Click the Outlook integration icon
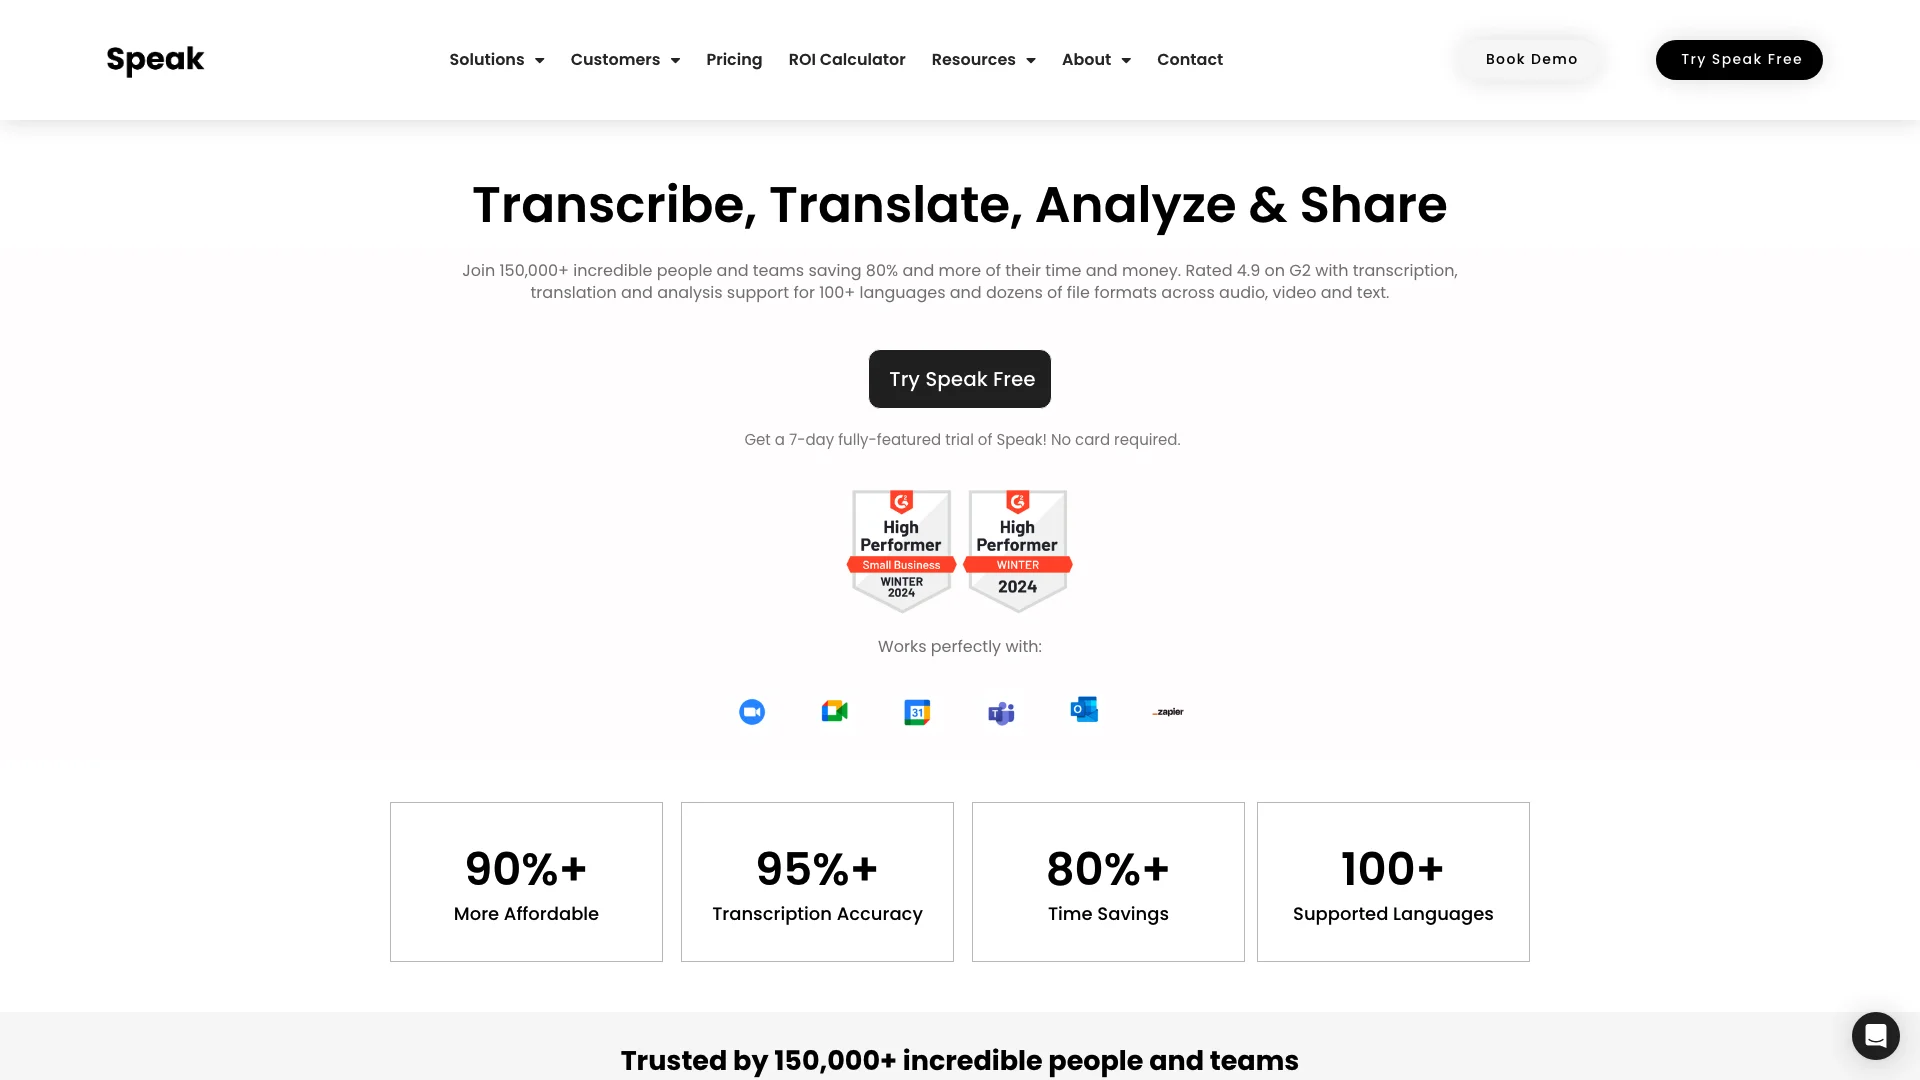 click(x=1084, y=711)
